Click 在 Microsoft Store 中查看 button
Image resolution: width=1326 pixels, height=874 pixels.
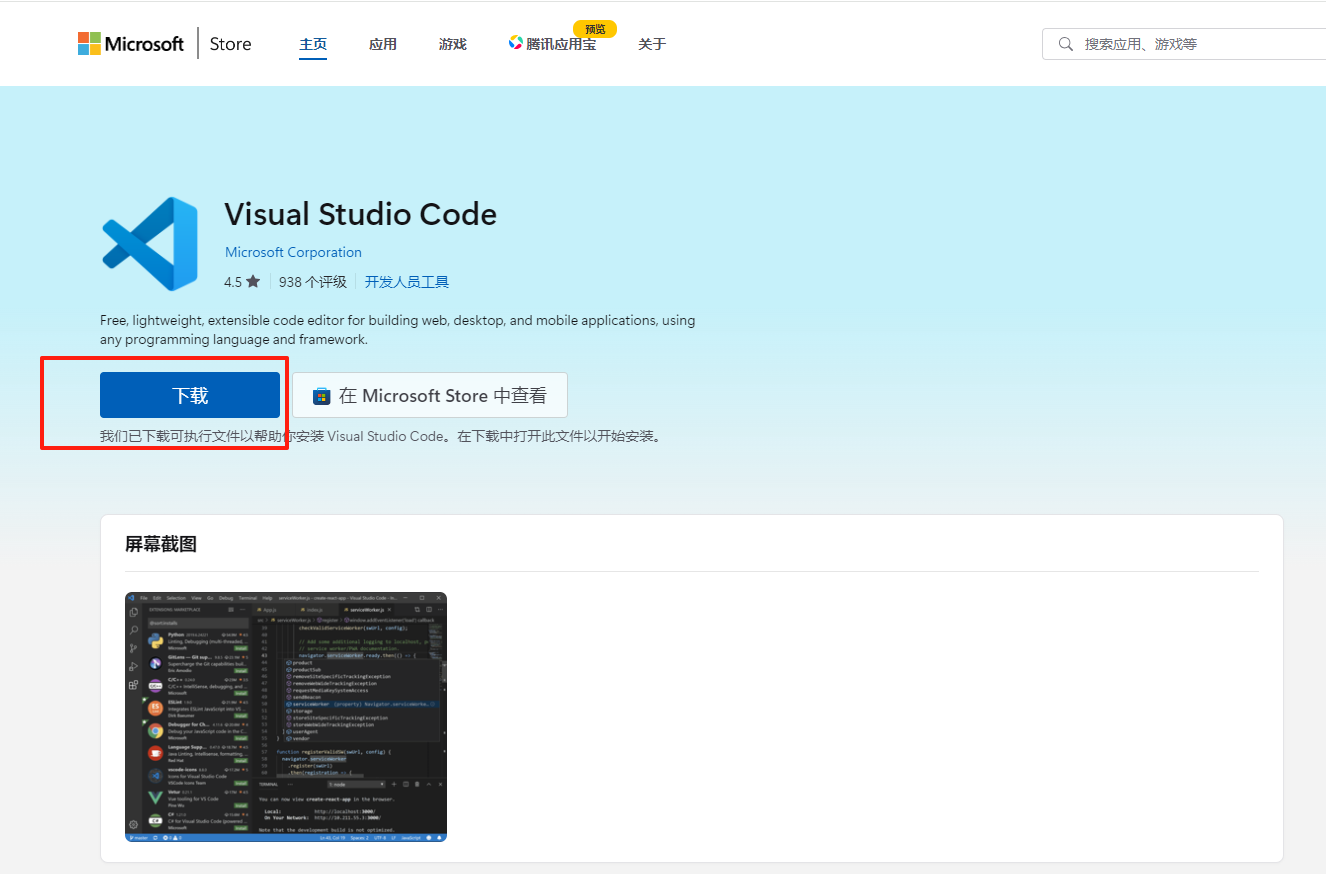point(430,395)
